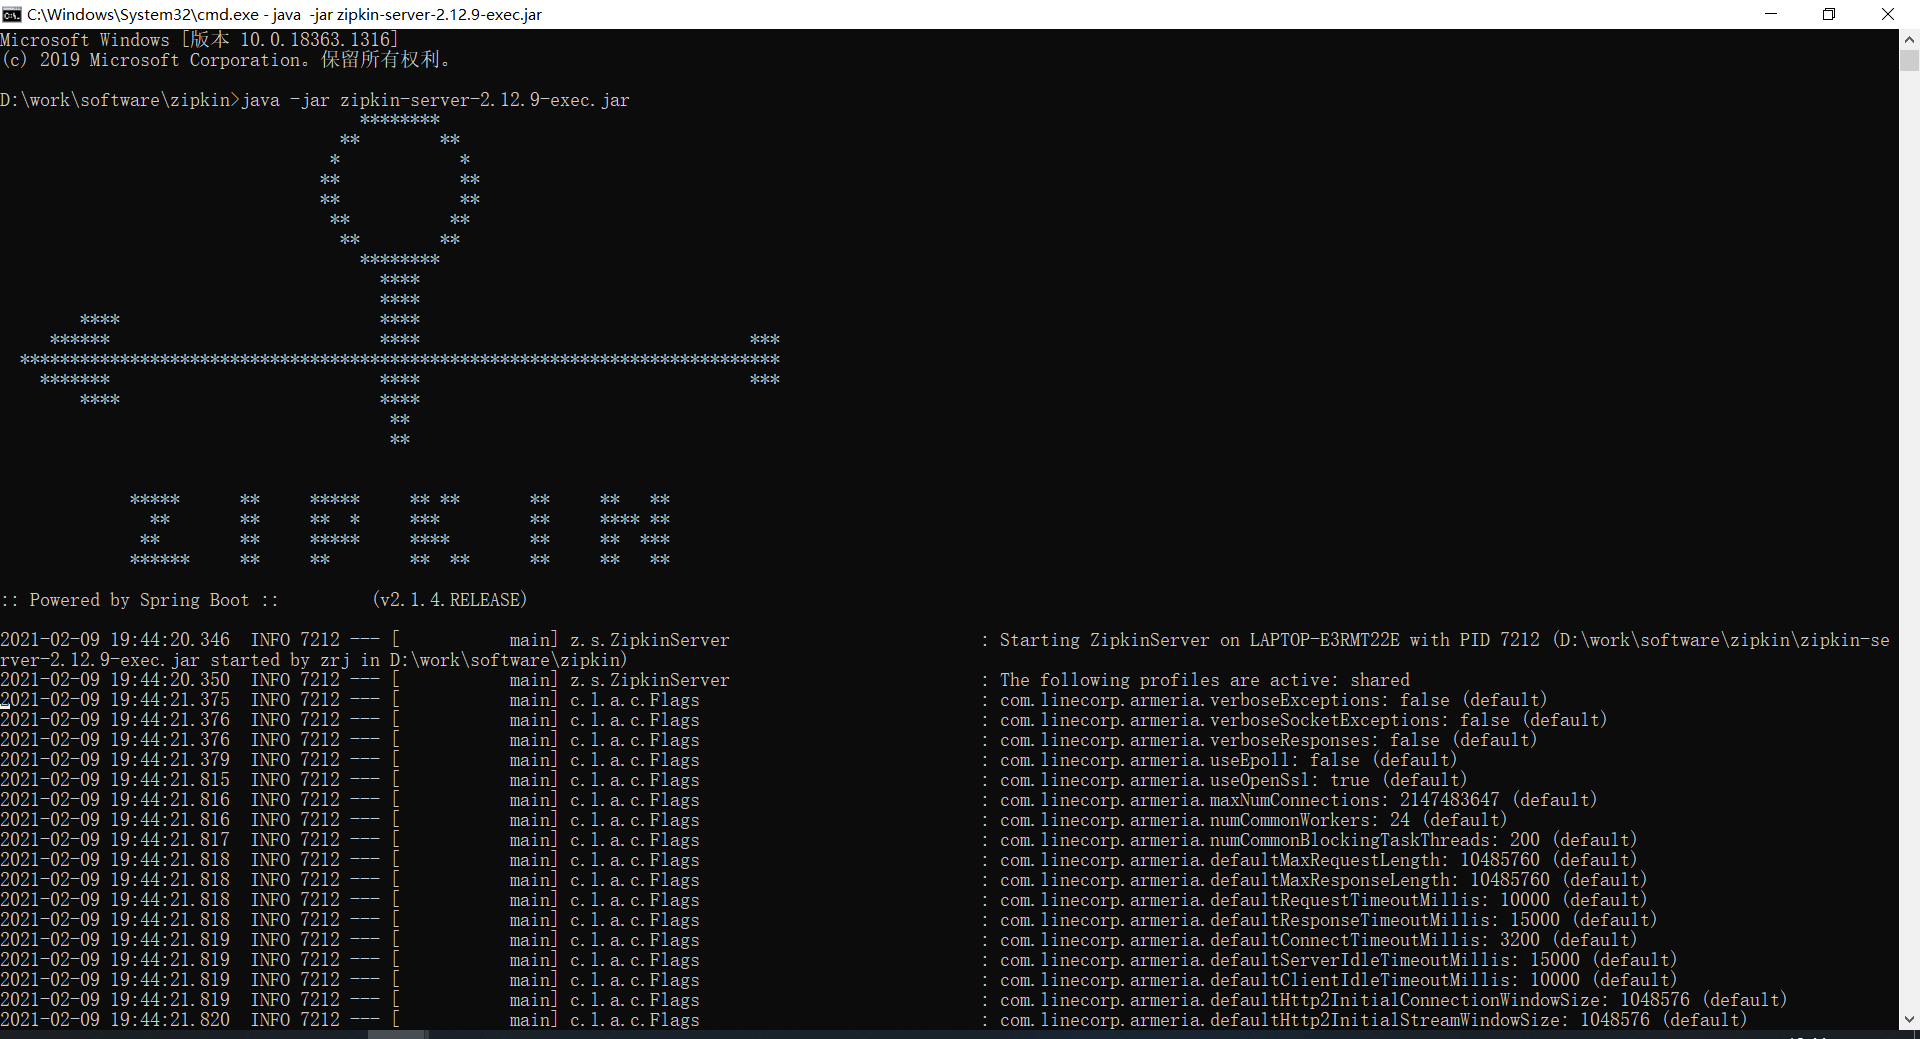Click the timestamp '2021-02-09 19:44:21.820'
The width and height of the screenshot is (1920, 1039).
pyautogui.click(x=115, y=1020)
